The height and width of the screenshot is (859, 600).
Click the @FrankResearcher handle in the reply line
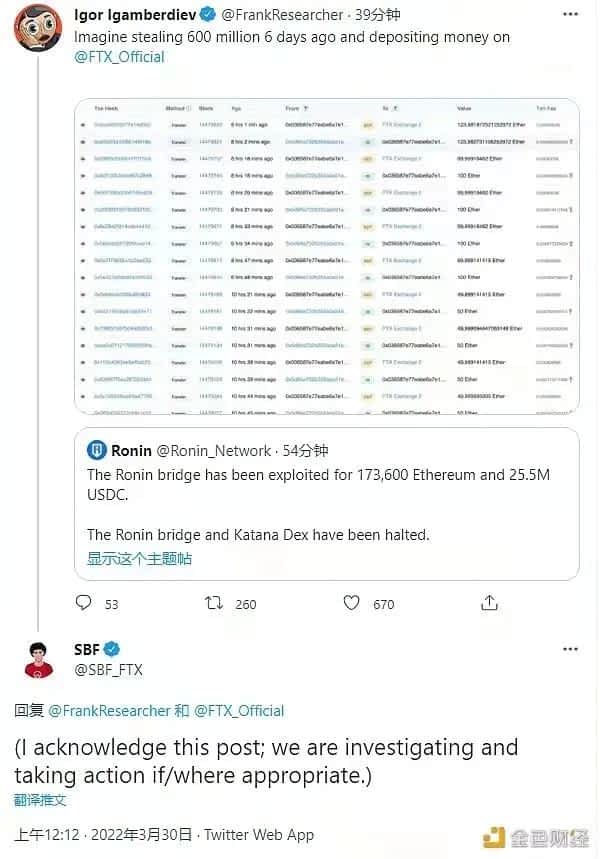point(110,711)
